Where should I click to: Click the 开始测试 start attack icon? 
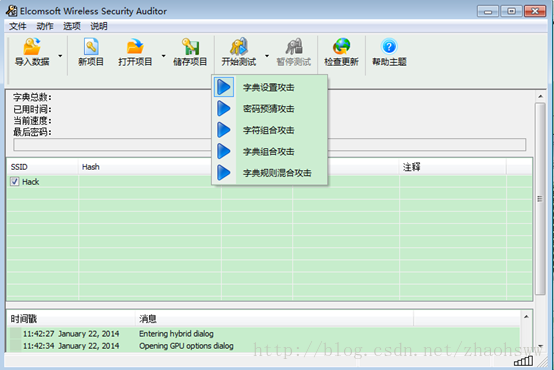(238, 46)
